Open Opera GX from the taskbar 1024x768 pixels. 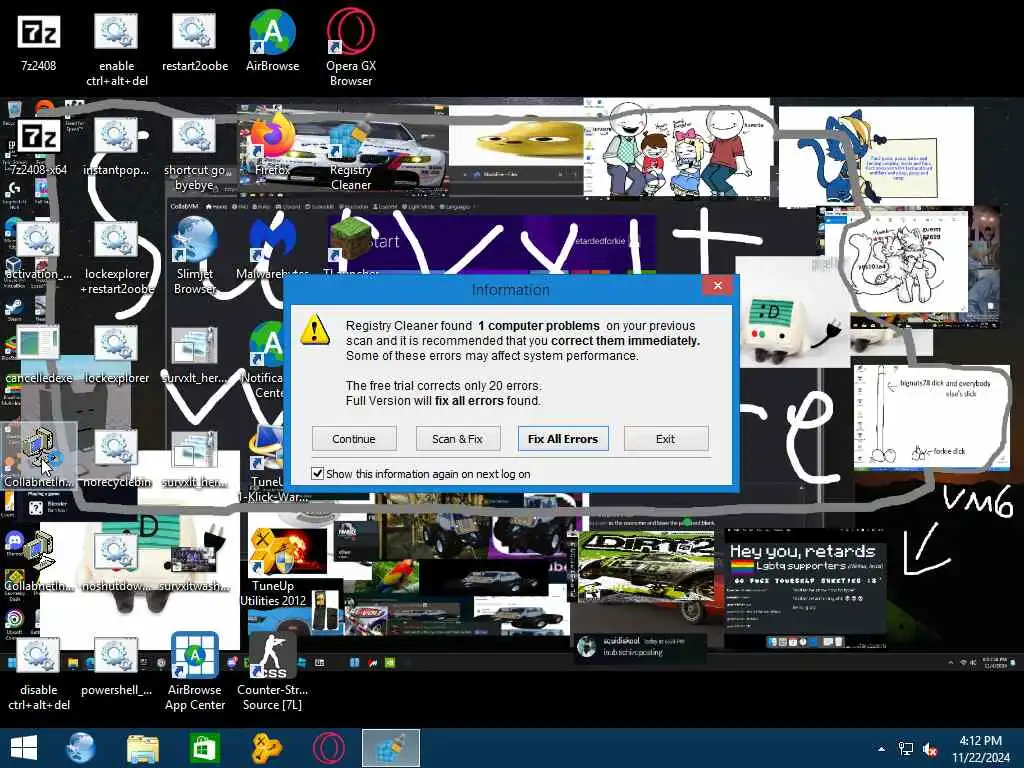tap(328, 748)
